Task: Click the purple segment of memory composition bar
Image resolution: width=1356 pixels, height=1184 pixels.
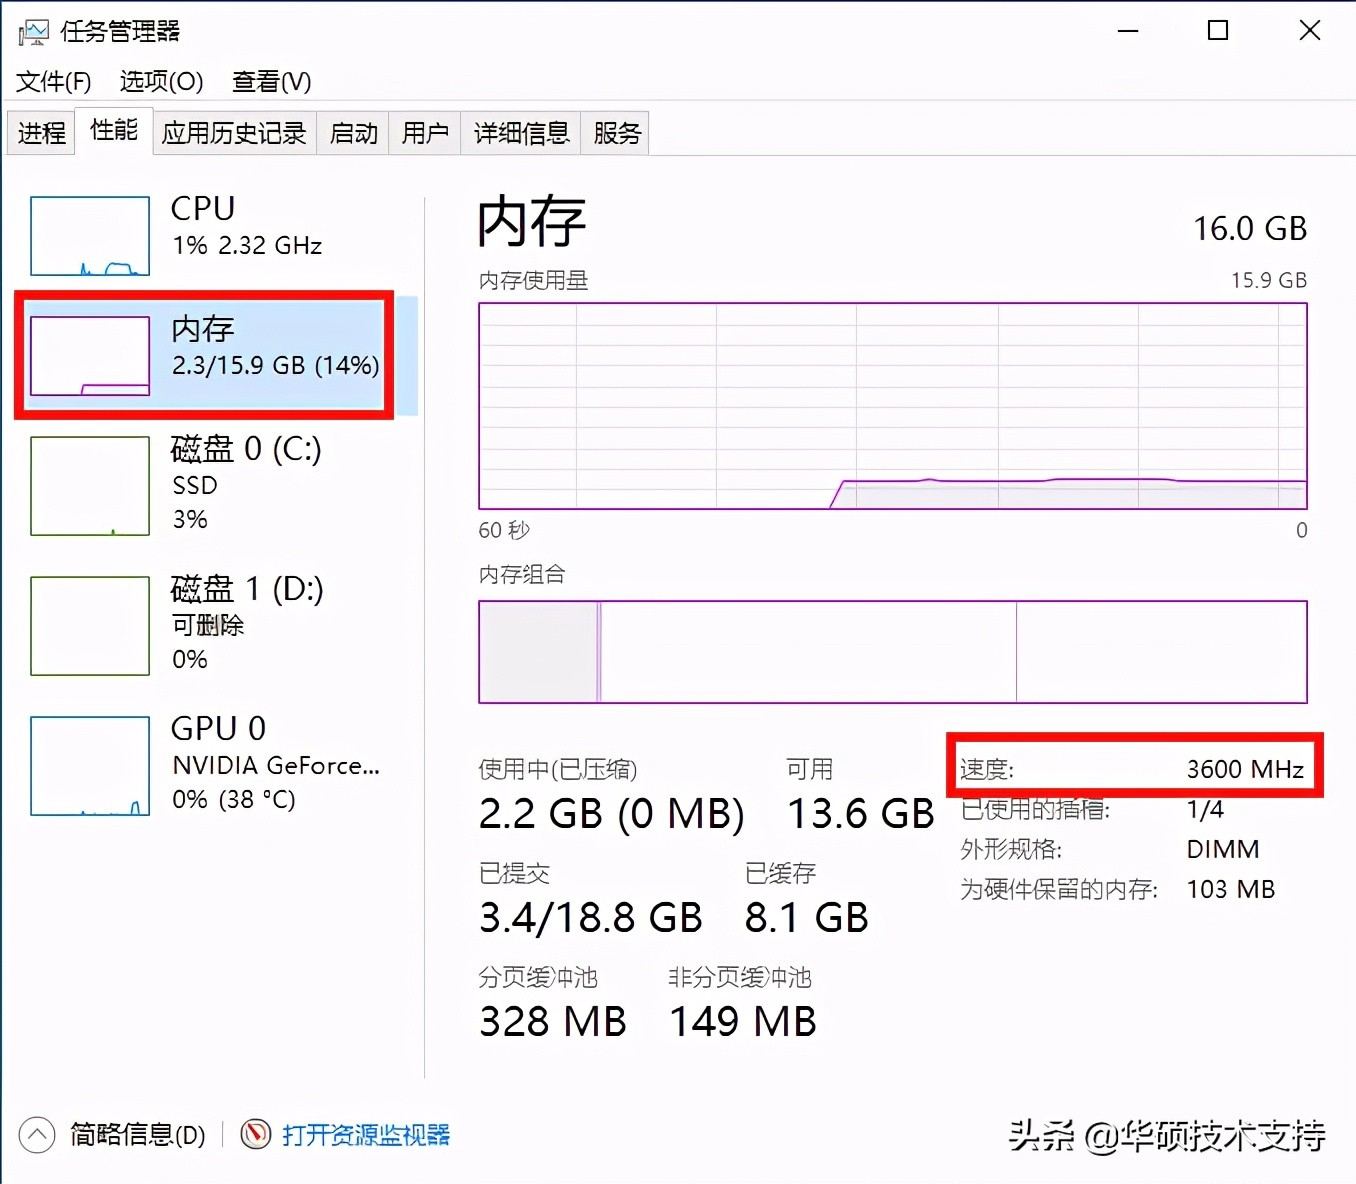Action: (x=540, y=651)
